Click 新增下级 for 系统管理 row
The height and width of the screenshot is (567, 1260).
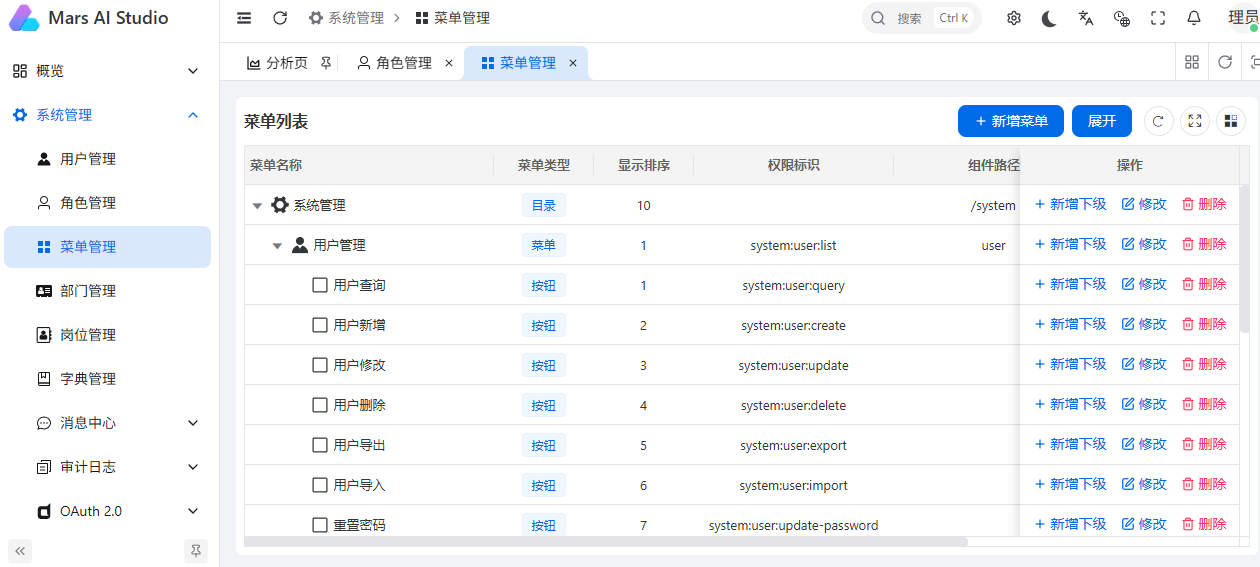pos(1070,204)
